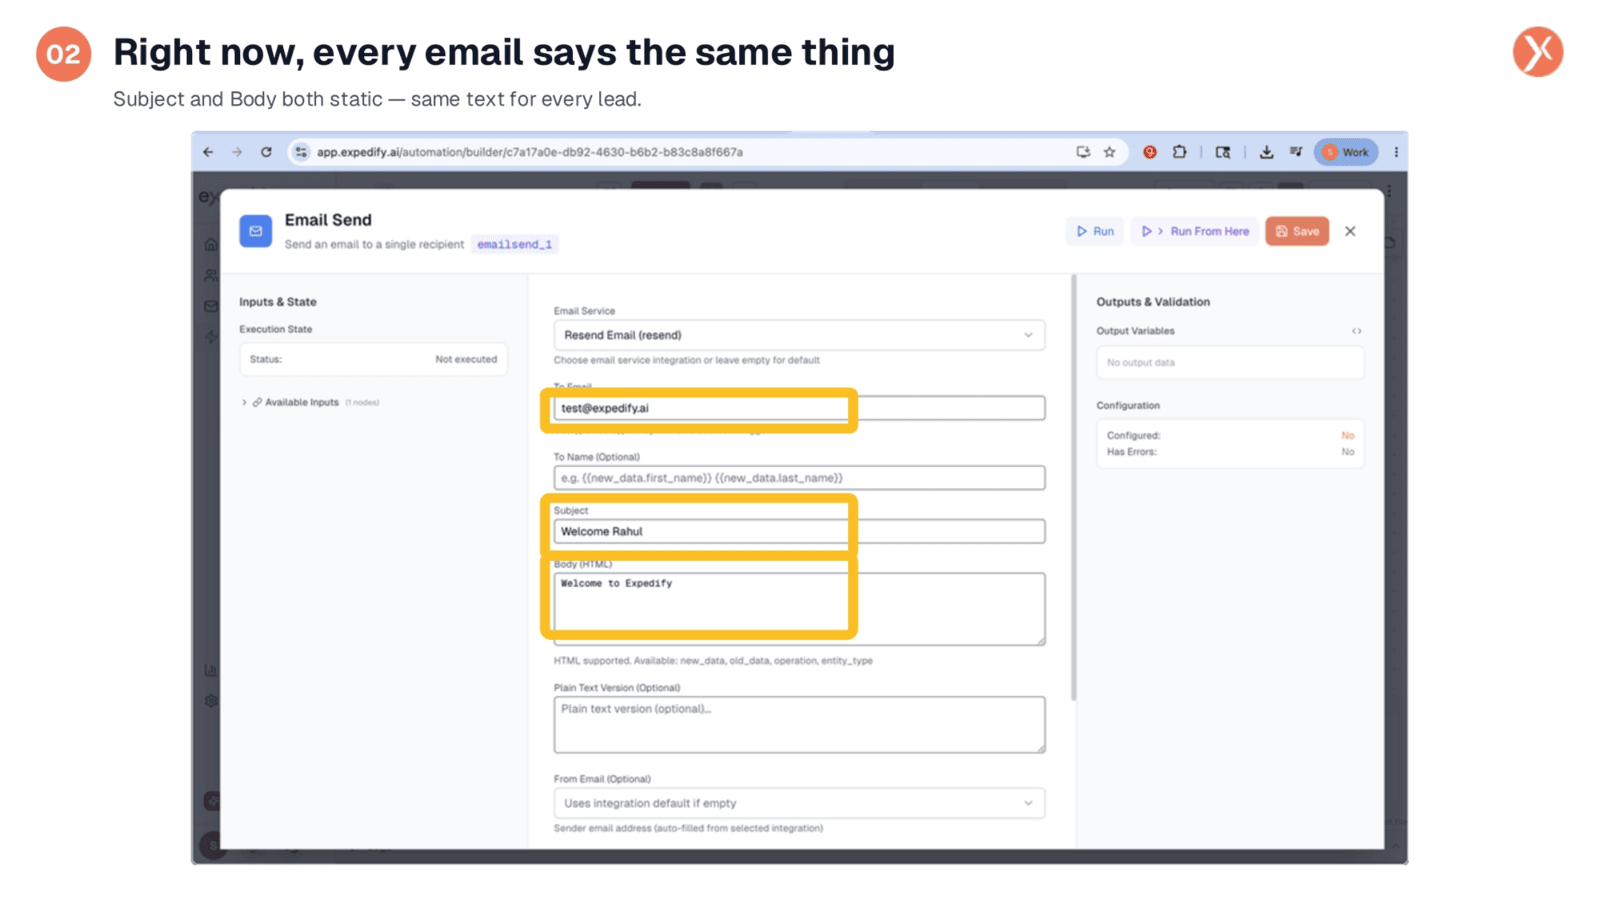This screenshot has width=1600, height=900.
Task: Click the Home icon in the dimmed sidebar
Action: tap(211, 244)
